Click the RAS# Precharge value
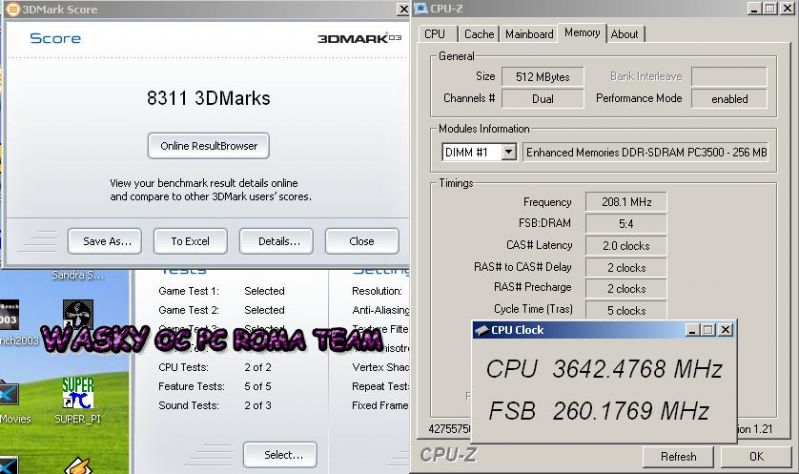Screen dimensions: 799x474 click(626, 288)
